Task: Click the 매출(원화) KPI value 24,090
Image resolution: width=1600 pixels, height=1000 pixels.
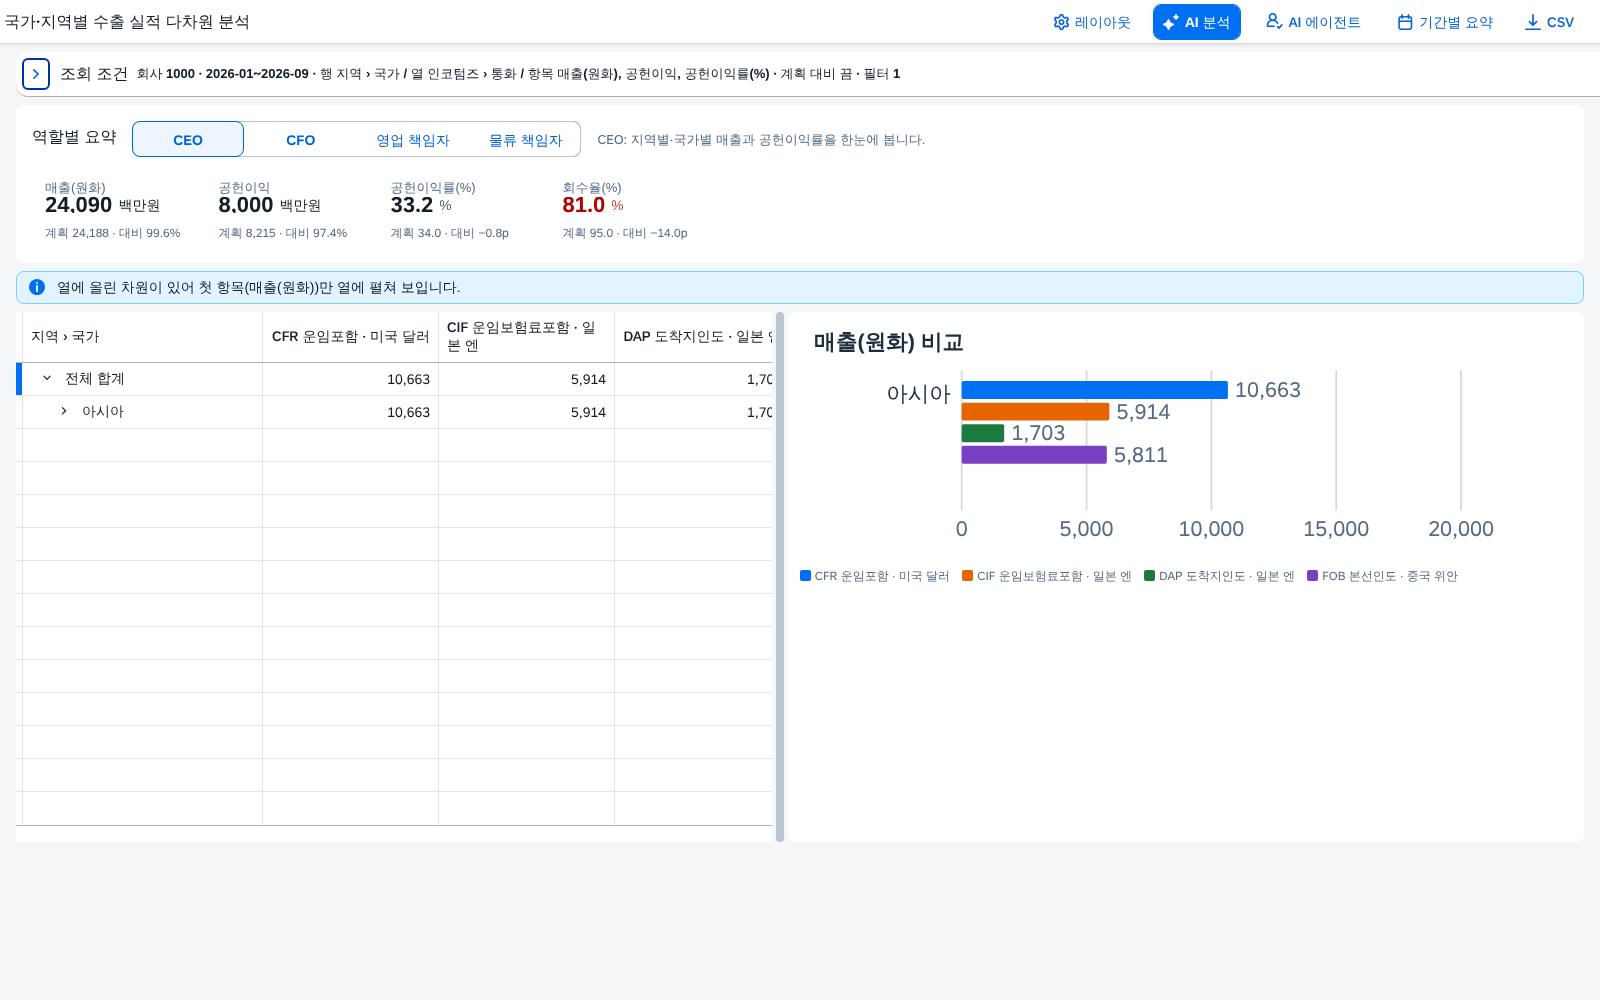Action: tap(78, 205)
